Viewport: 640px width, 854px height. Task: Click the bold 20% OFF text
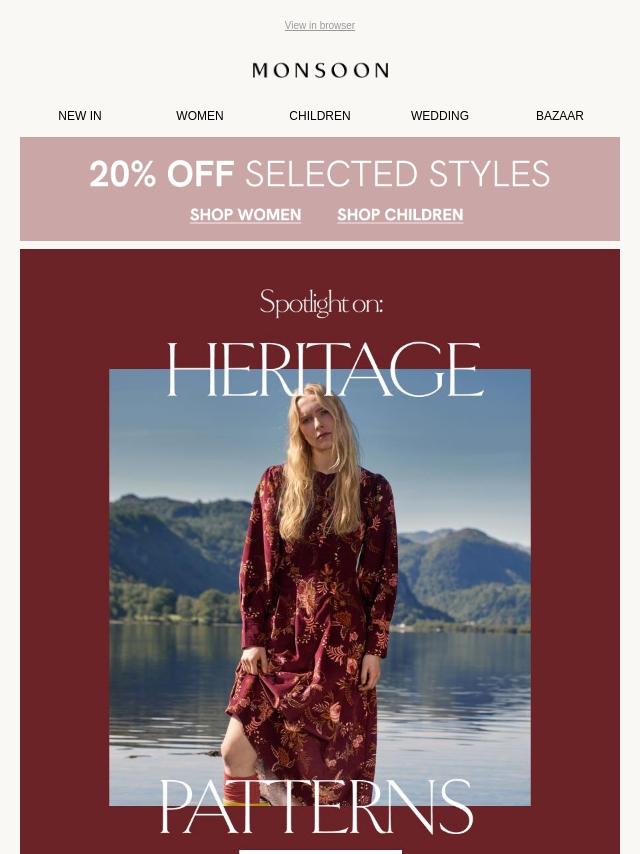point(162,174)
